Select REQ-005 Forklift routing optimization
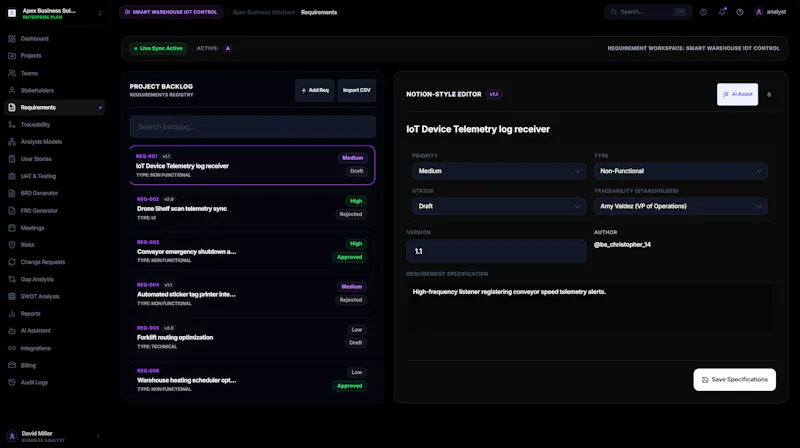The image size is (800, 448). (253, 337)
